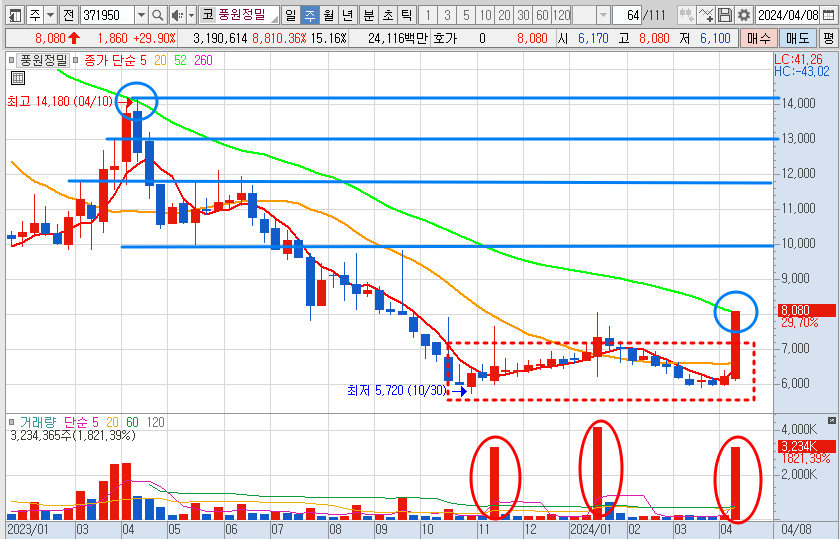The width and height of the screenshot is (840, 539).
Task: Click the 52 moving average legend
Action: coord(181,60)
